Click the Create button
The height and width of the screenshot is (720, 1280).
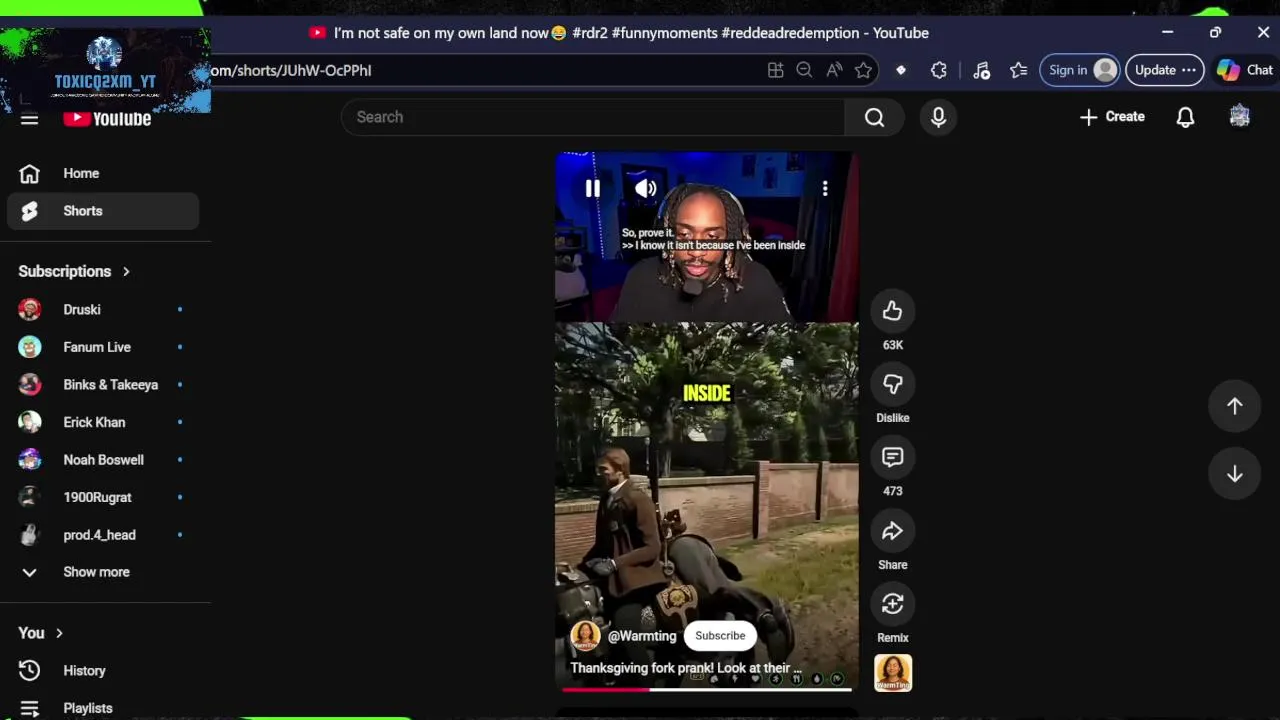click(1112, 117)
